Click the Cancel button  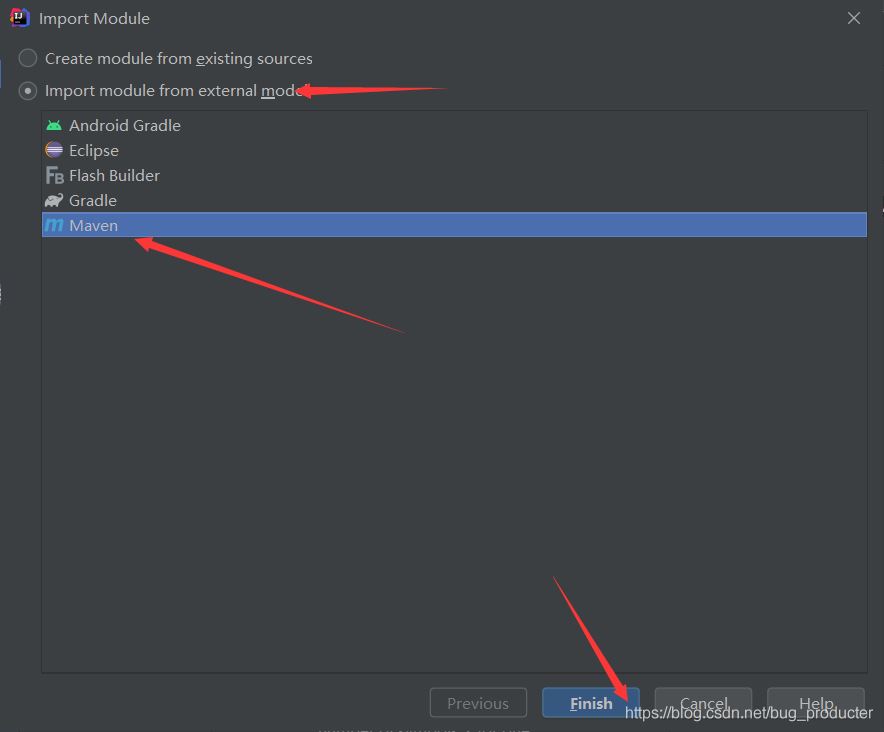(703, 703)
